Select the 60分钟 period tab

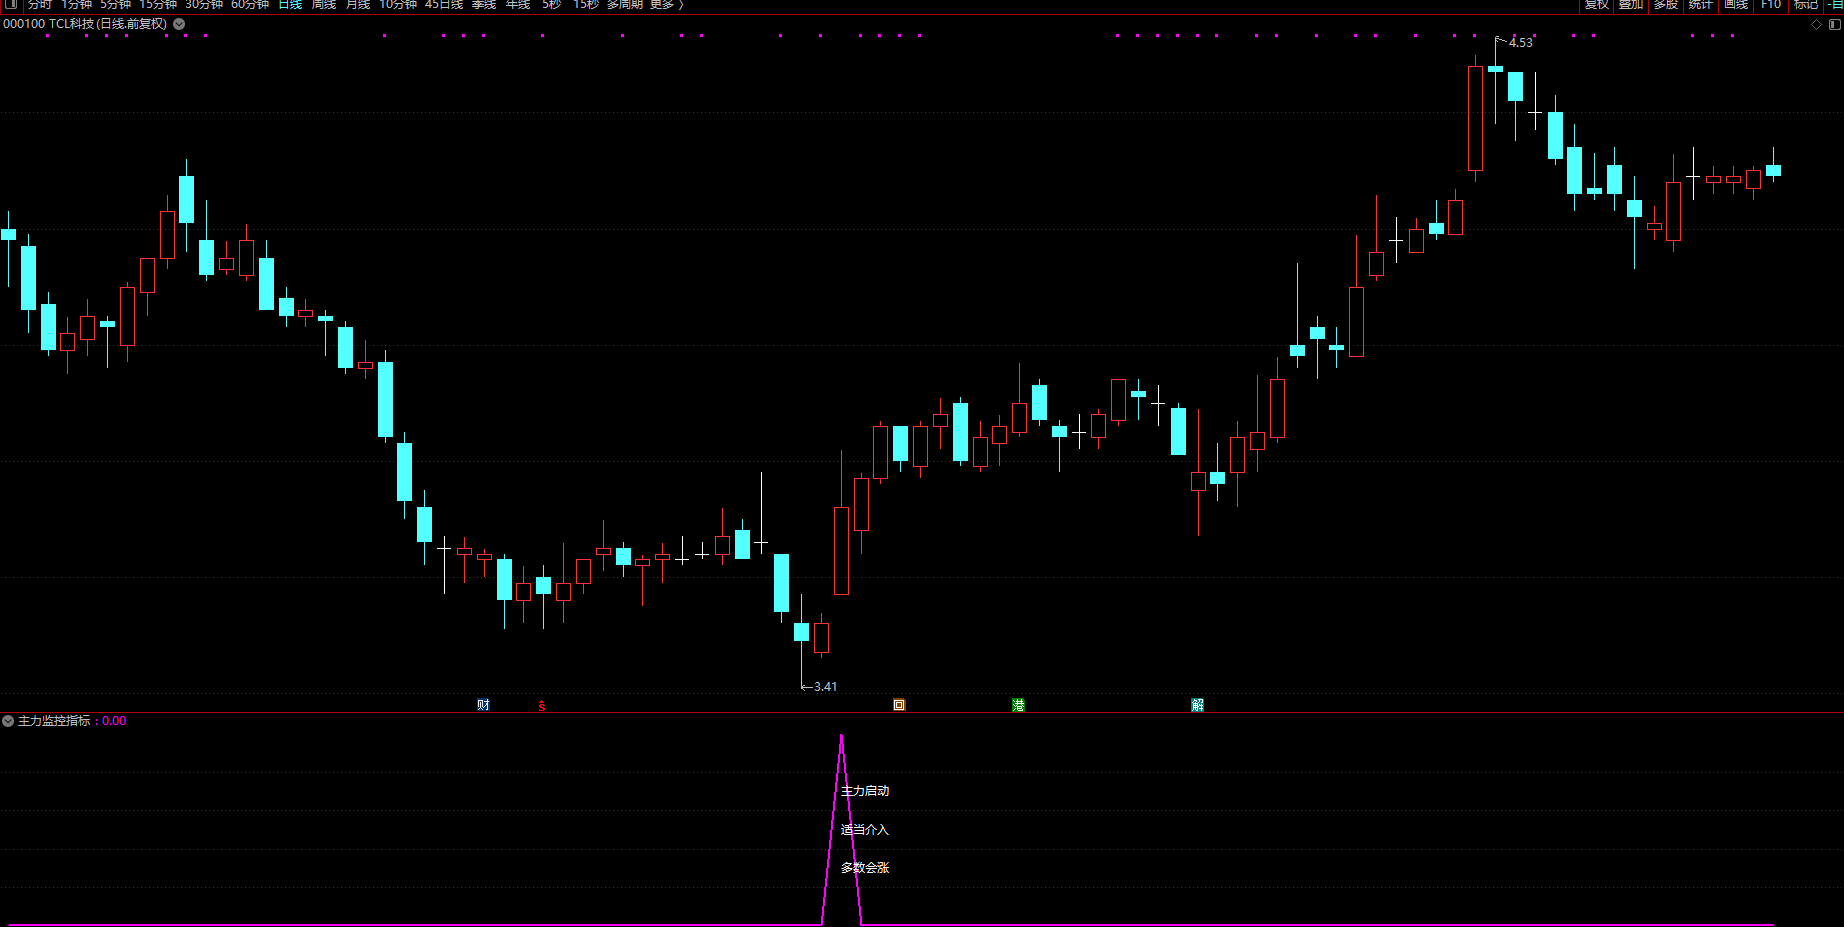point(250,4)
